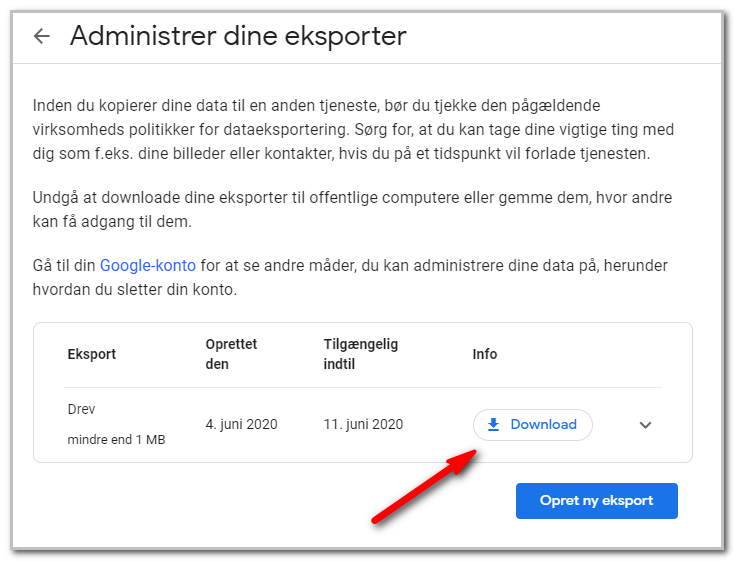The image size is (735, 561).
Task: Click the 'Administrer dine eksporter' page heading
Action: click(238, 36)
